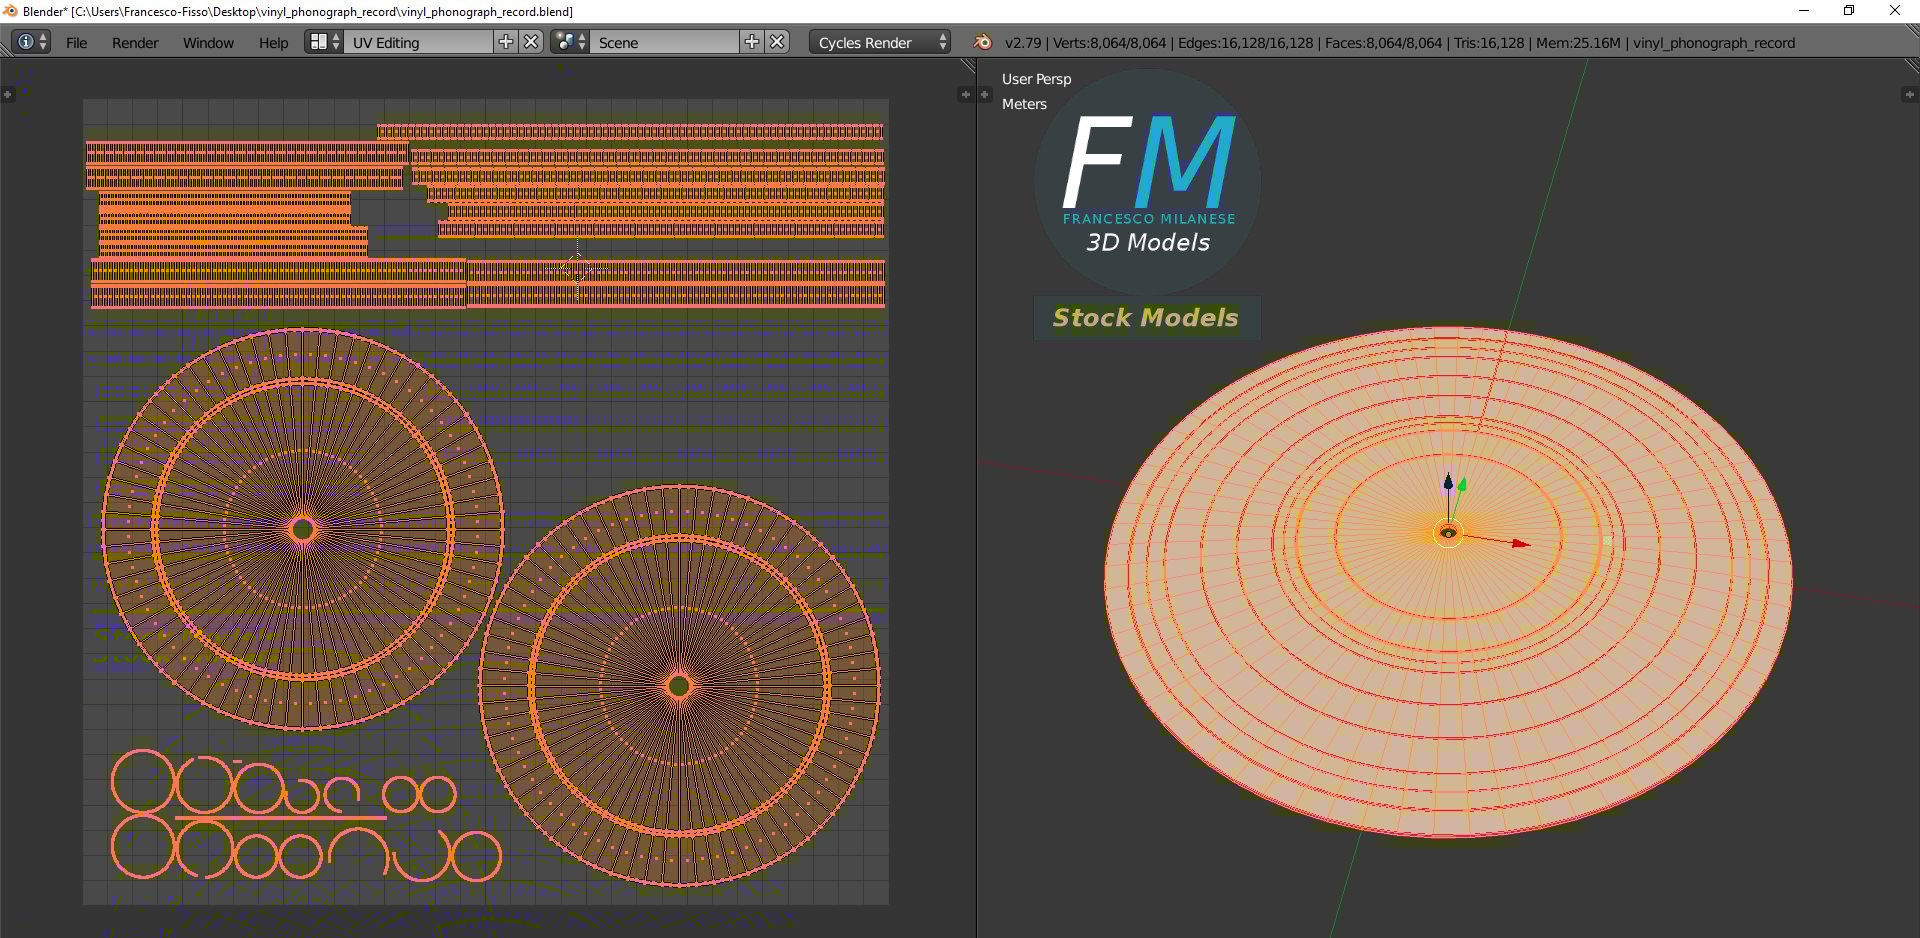Click the Window menu item
The image size is (1920, 938).
click(x=210, y=42)
